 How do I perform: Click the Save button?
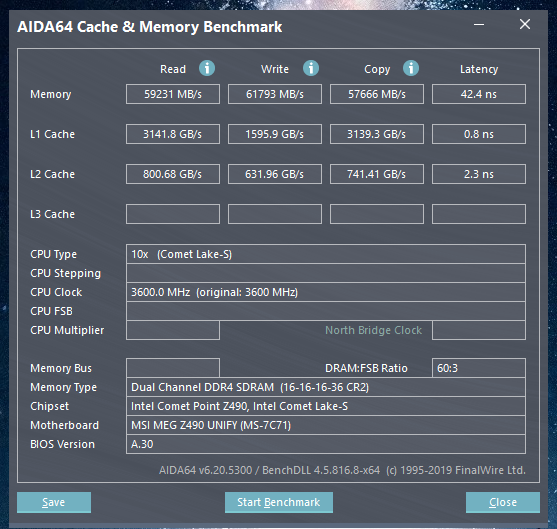coord(54,502)
